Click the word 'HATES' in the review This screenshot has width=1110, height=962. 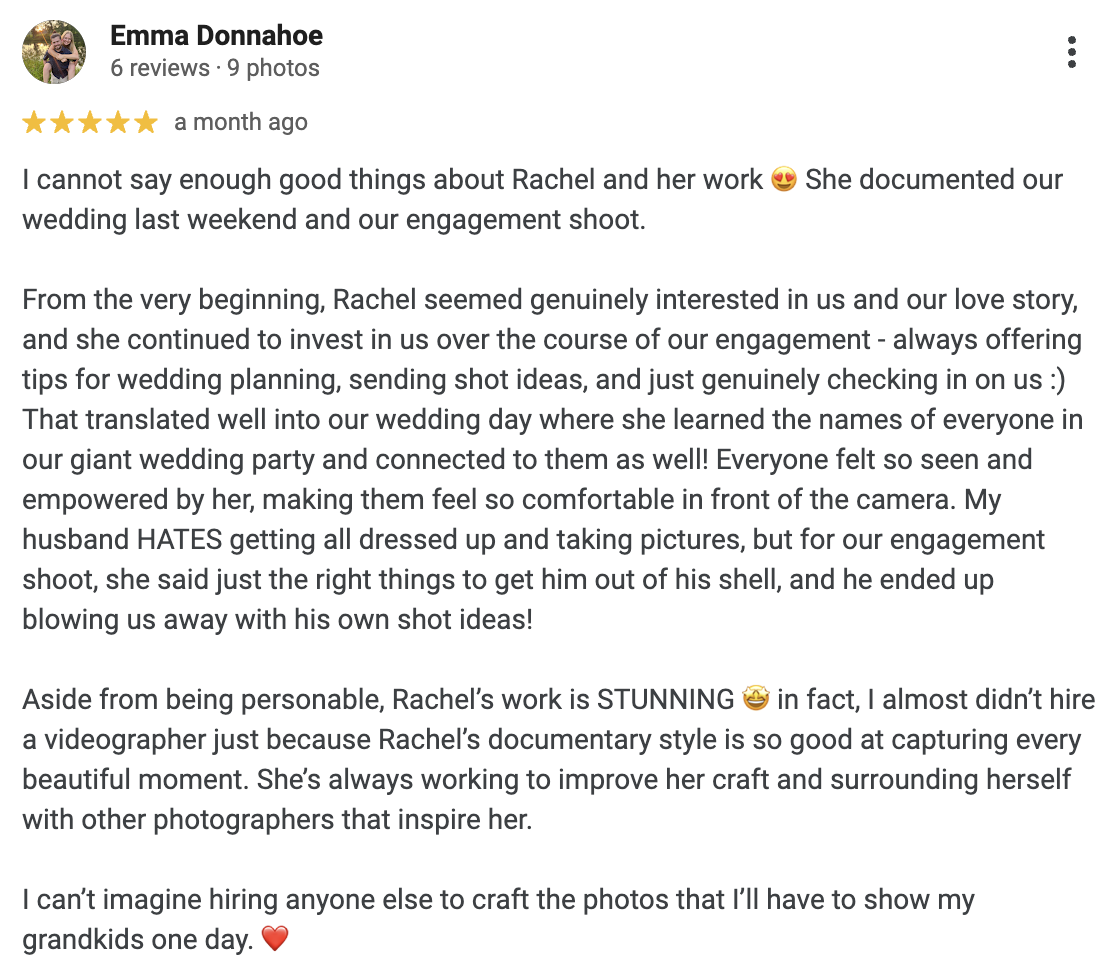pyautogui.click(x=180, y=540)
